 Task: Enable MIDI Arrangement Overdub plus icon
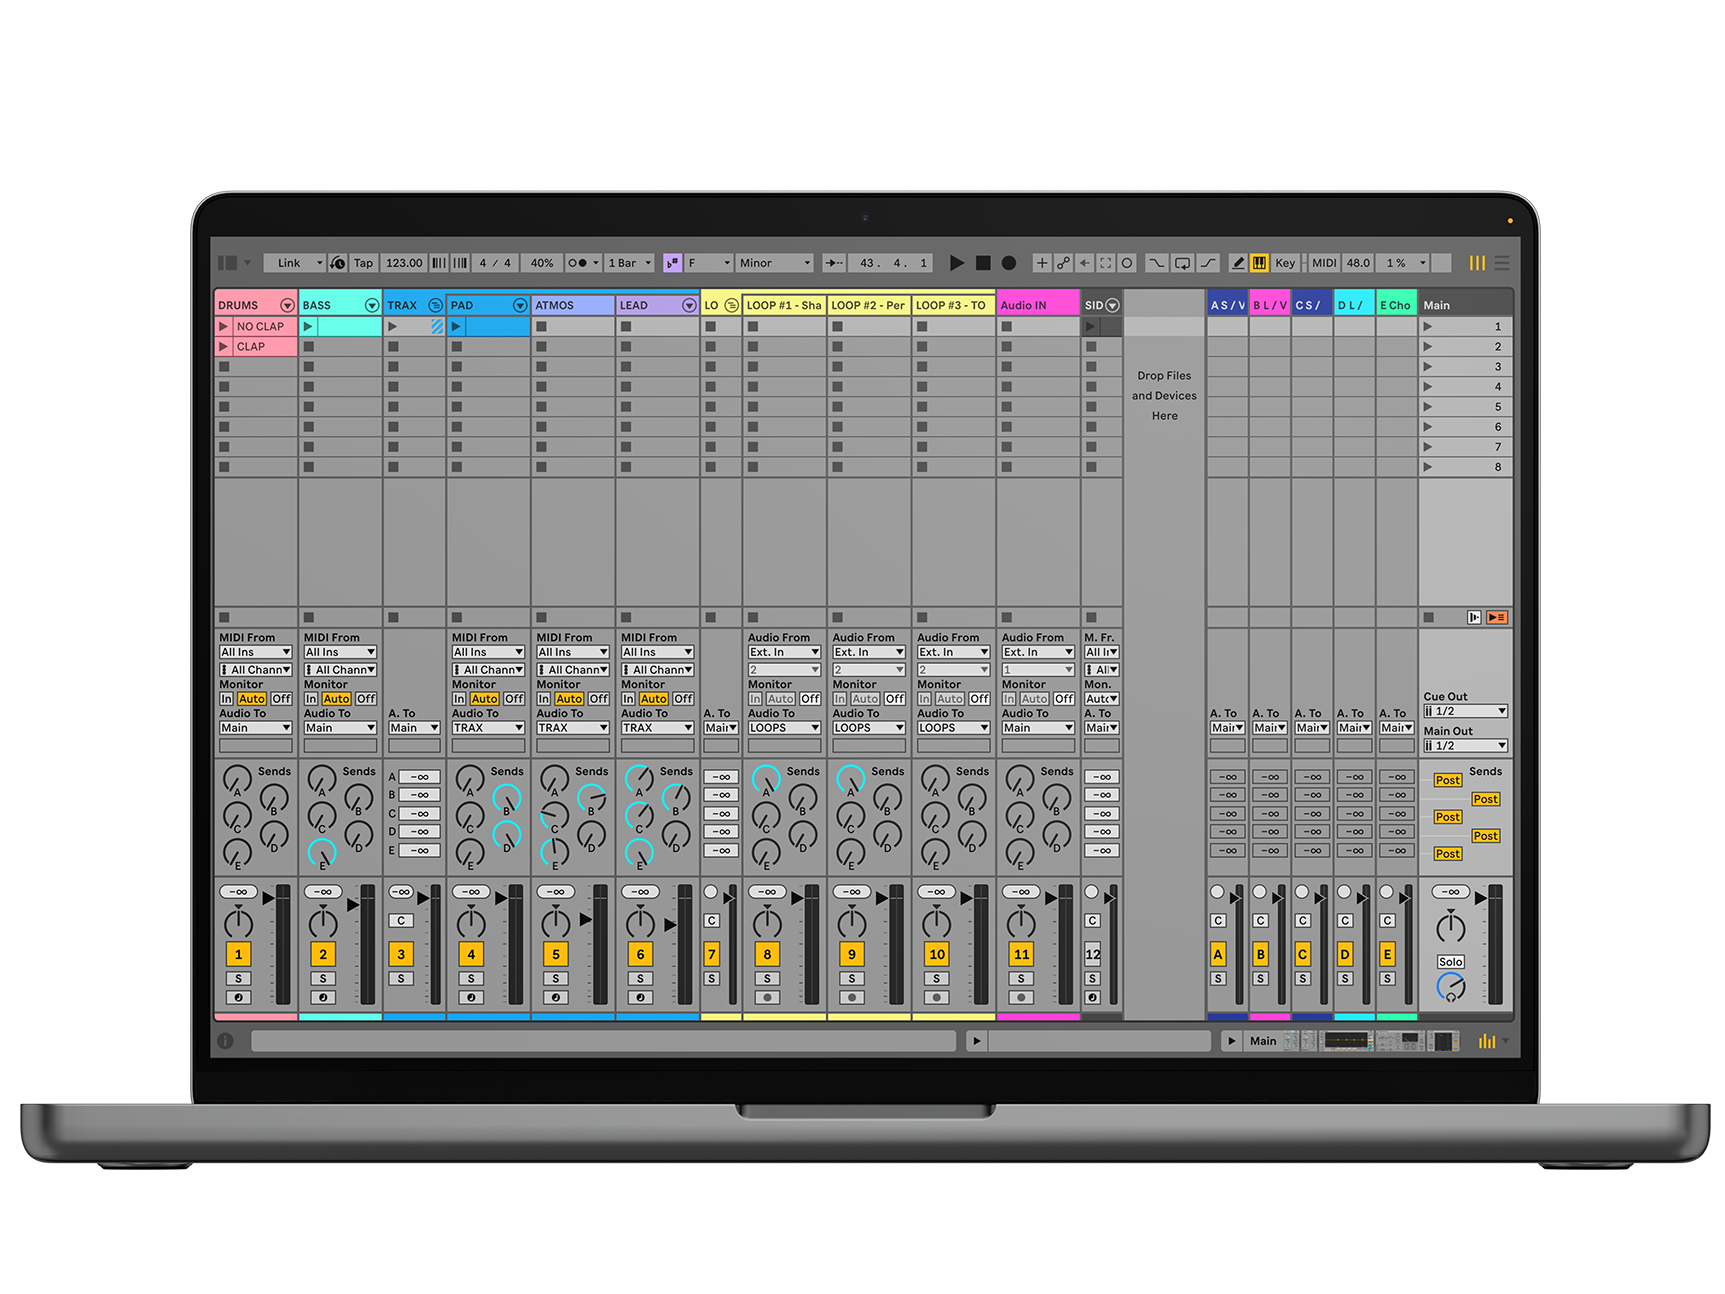tap(1042, 263)
